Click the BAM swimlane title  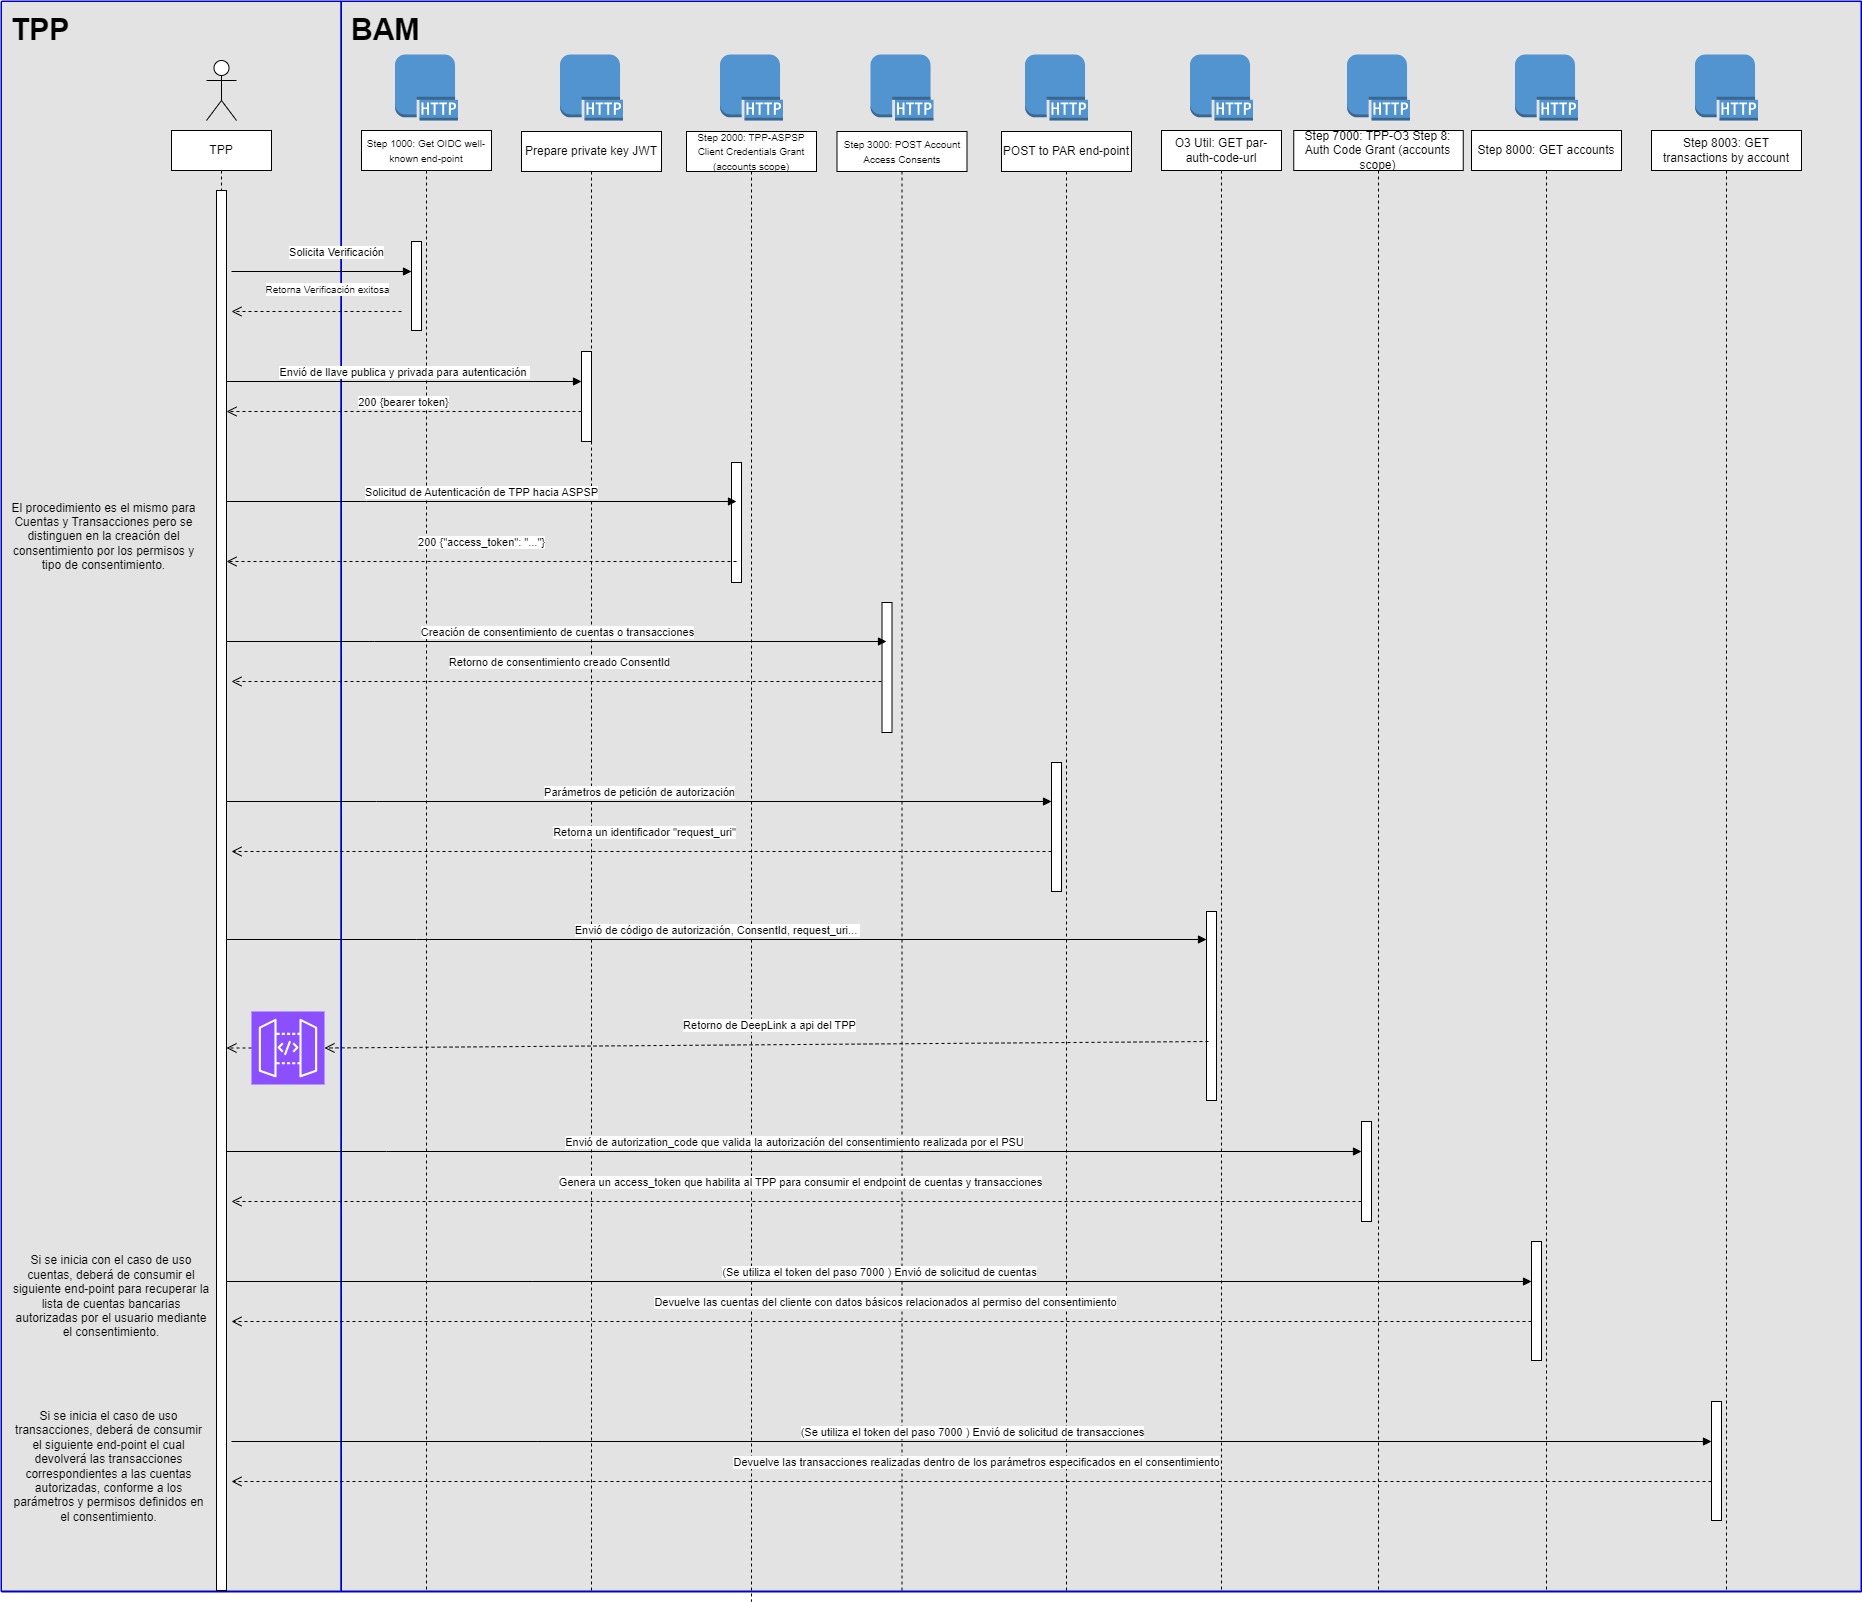pos(385,30)
